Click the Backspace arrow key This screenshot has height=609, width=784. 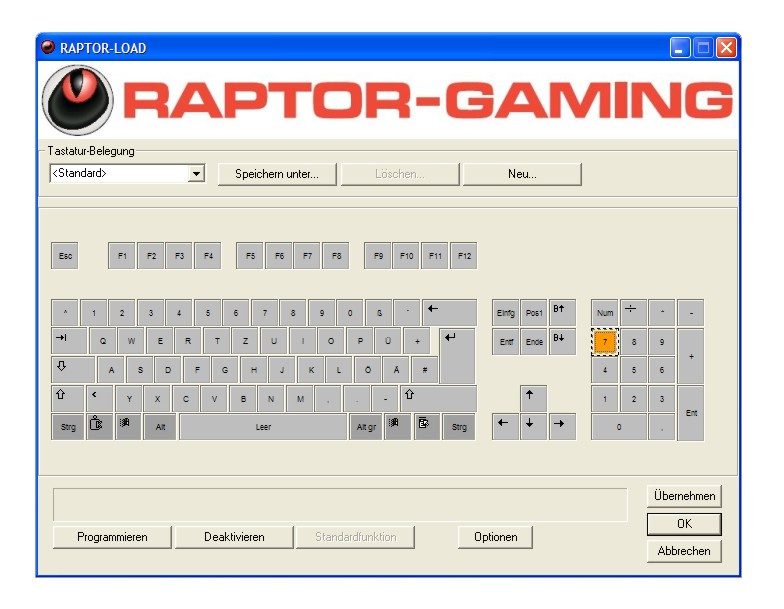449,312
